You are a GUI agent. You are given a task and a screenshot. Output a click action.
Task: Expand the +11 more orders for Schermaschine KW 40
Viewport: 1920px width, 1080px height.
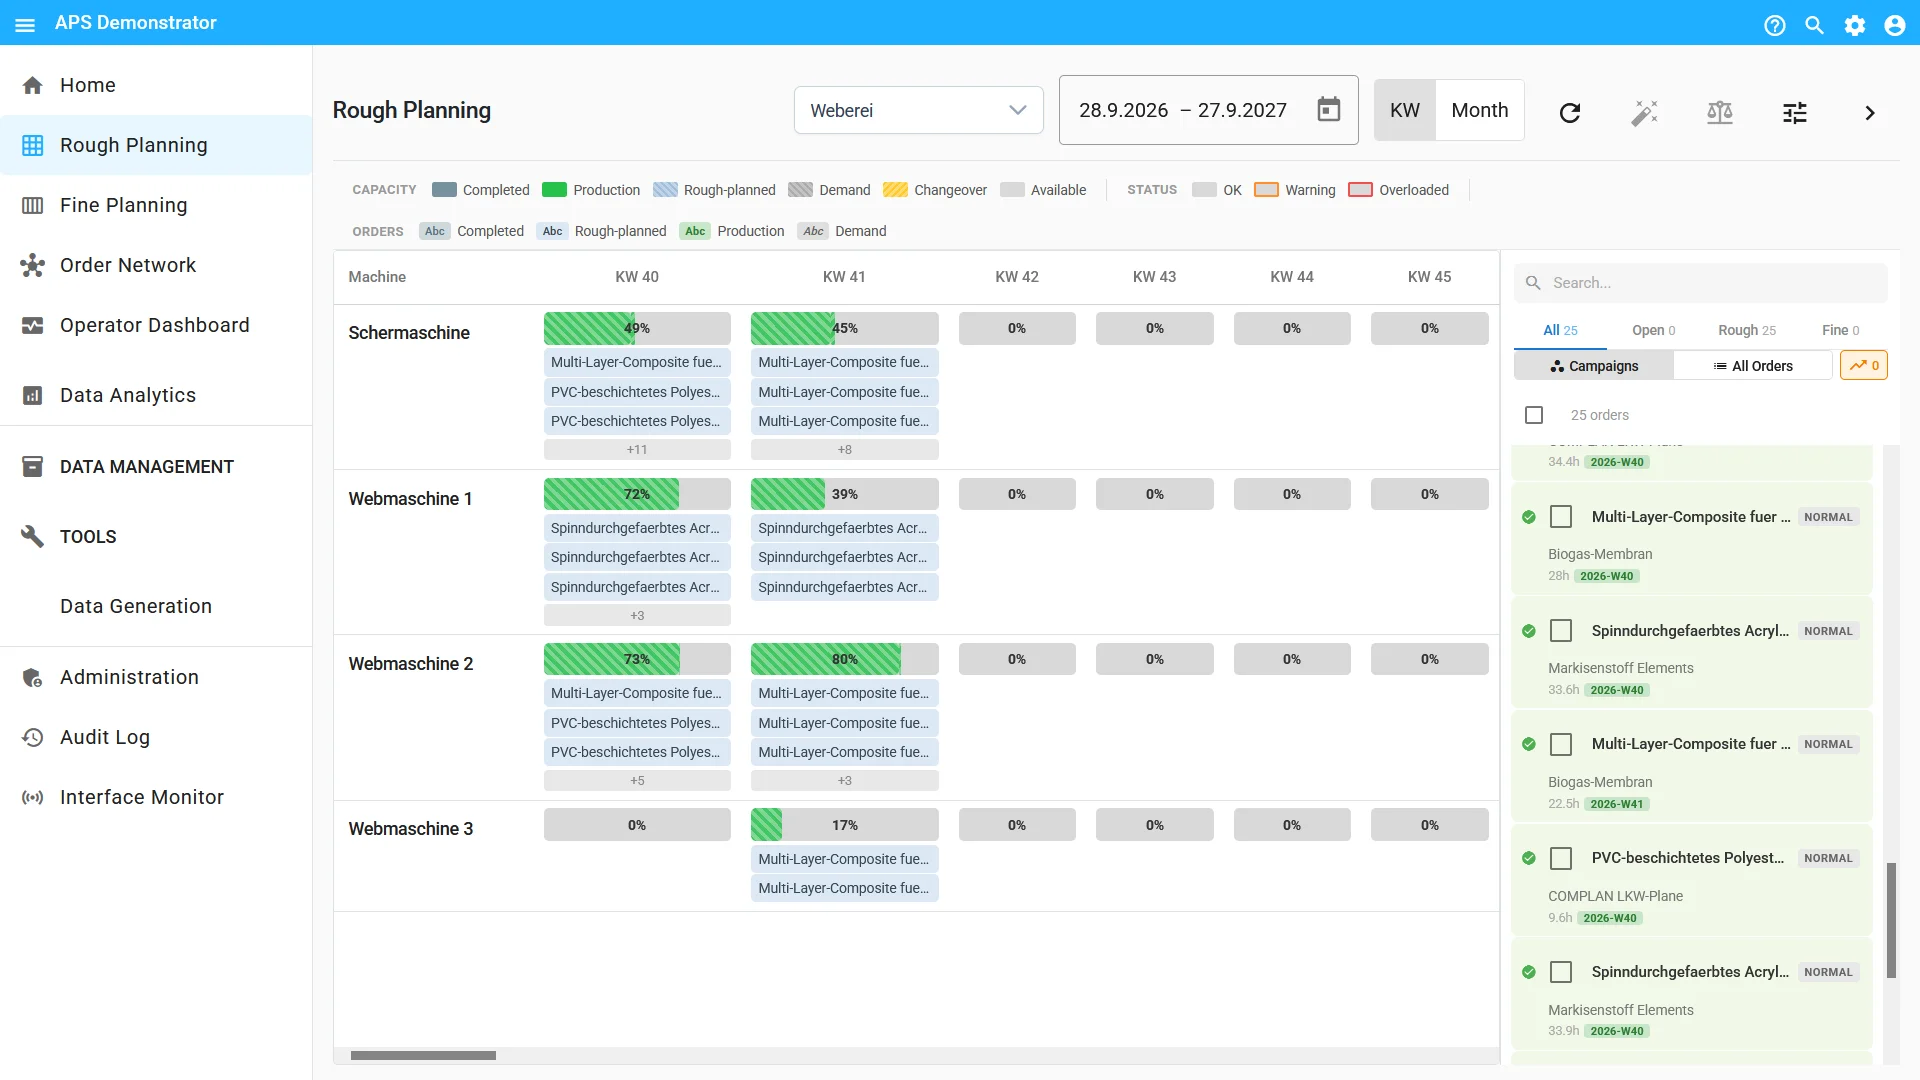[637, 450]
